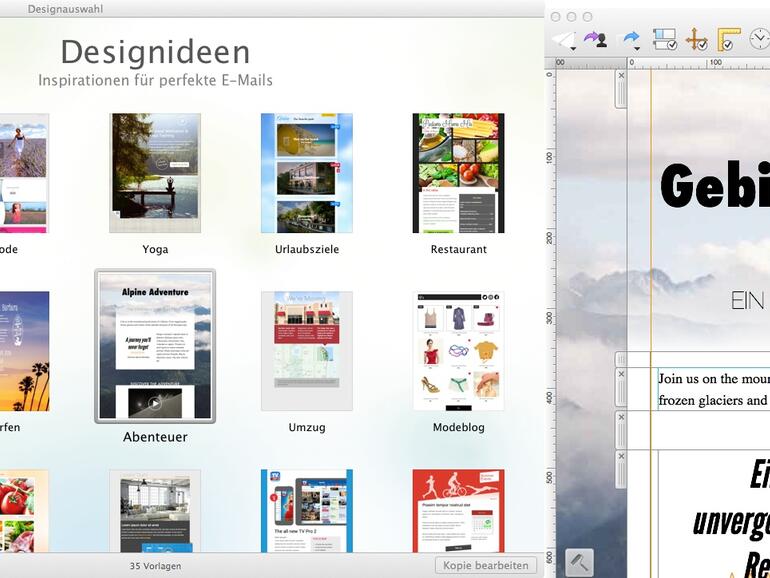Click the Yoga label text
This screenshot has height=578, width=770.
(x=155, y=249)
